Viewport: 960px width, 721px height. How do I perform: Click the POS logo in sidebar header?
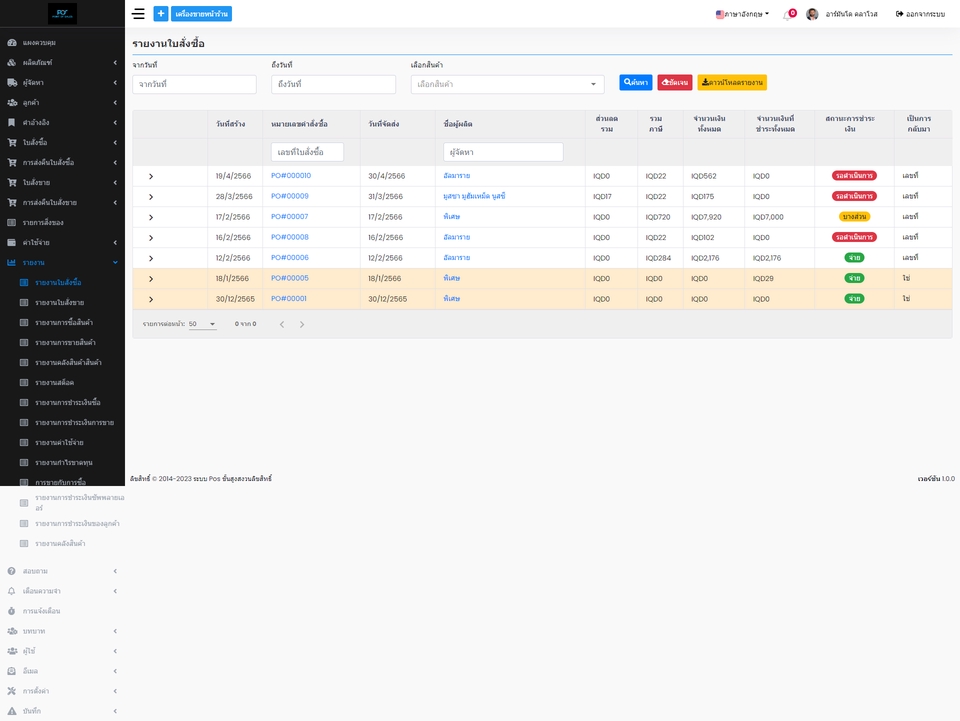62,13
